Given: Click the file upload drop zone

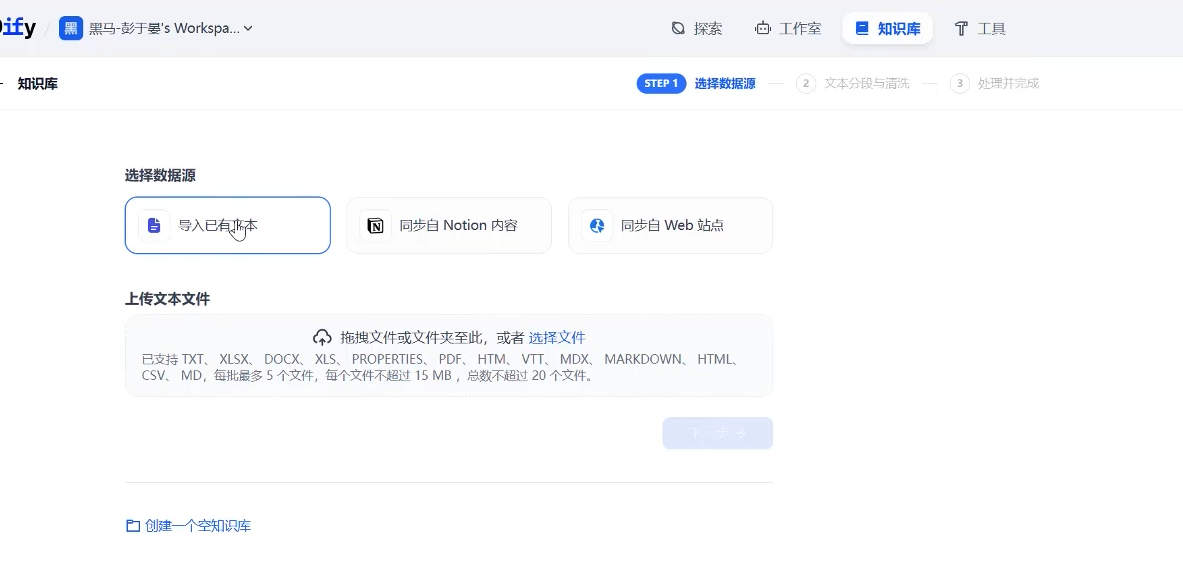Looking at the screenshot, I should click(449, 355).
